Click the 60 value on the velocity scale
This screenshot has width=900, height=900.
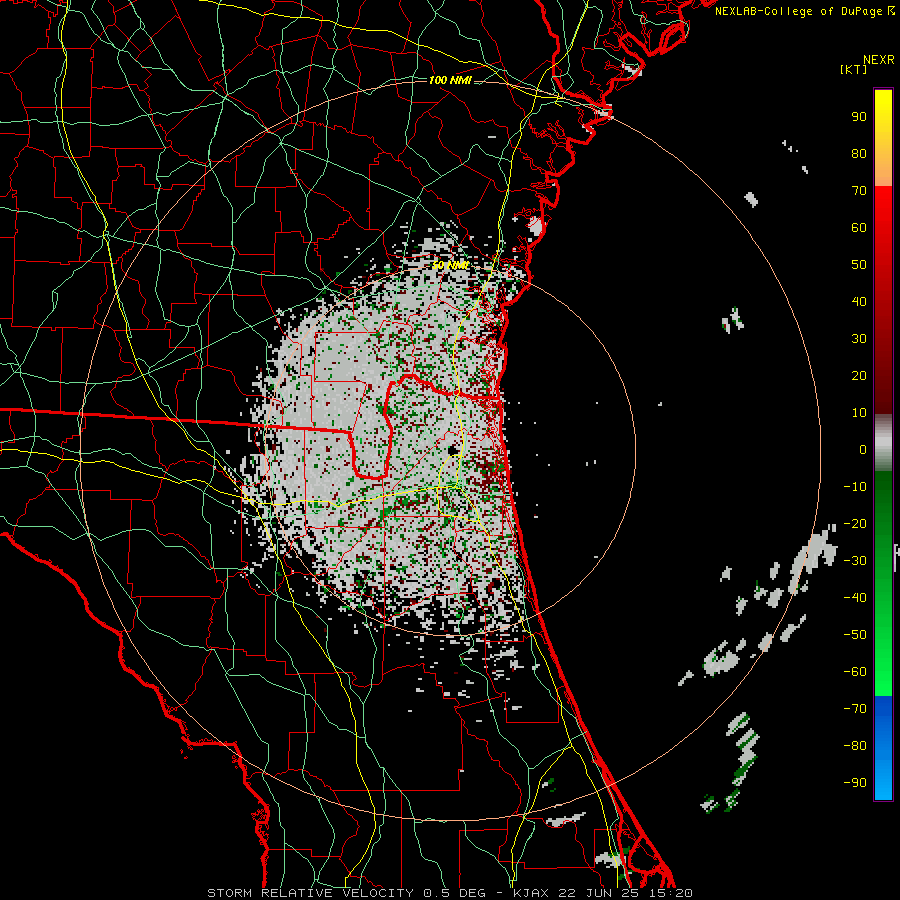tap(859, 228)
